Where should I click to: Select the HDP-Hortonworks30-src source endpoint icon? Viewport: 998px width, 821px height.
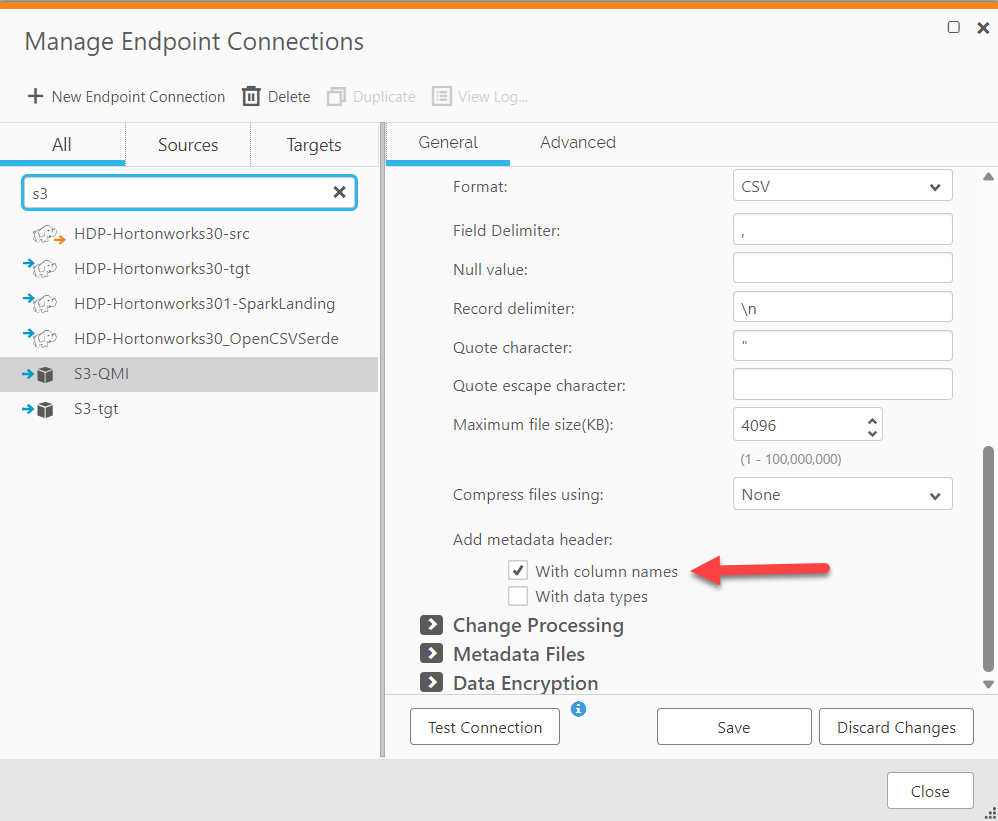pyautogui.click(x=46, y=234)
